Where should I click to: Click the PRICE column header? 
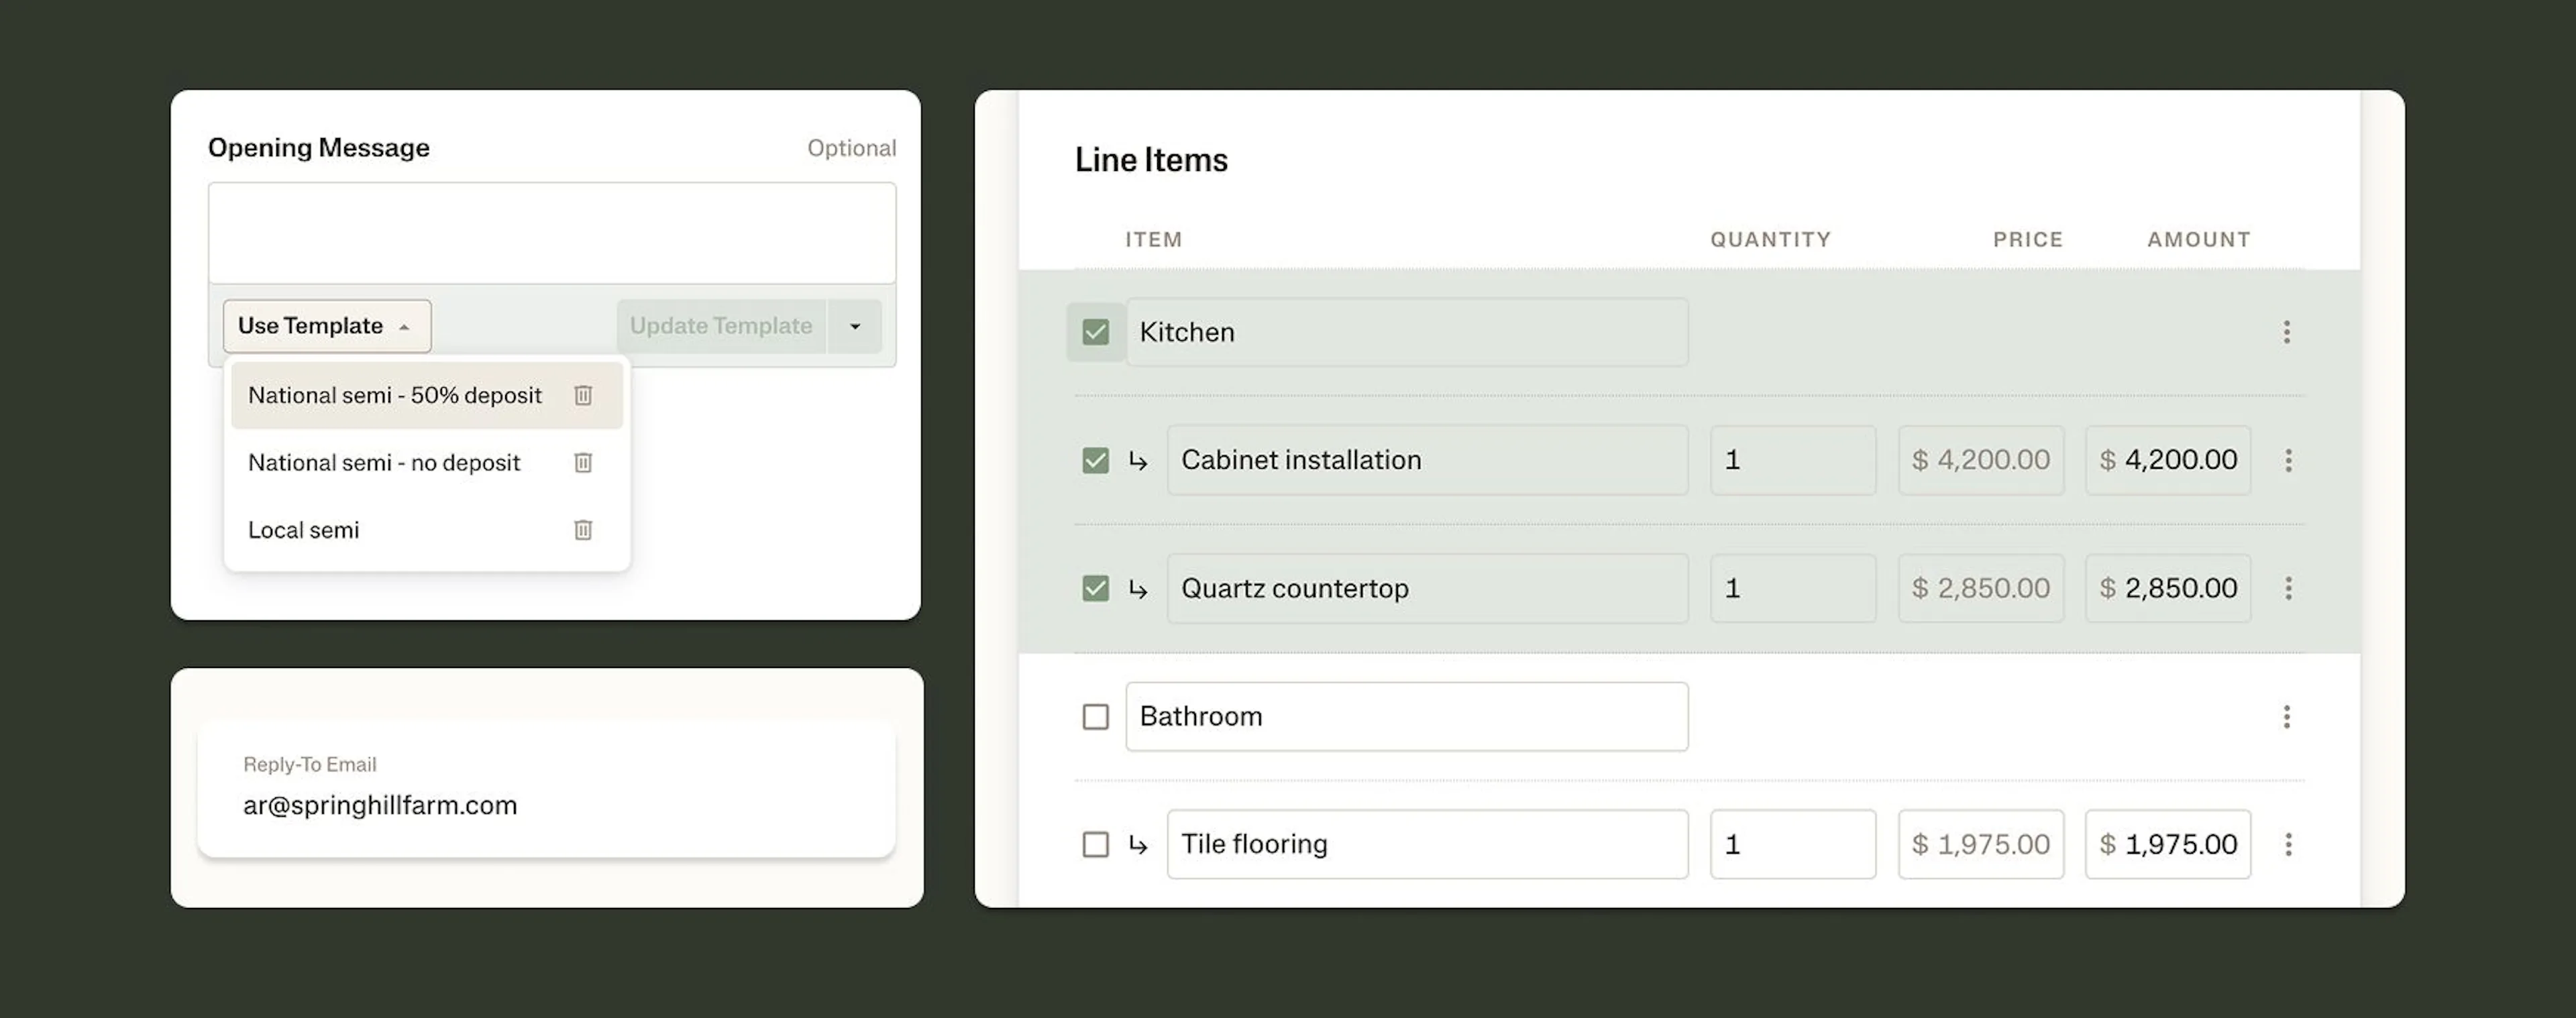(x=2028, y=240)
